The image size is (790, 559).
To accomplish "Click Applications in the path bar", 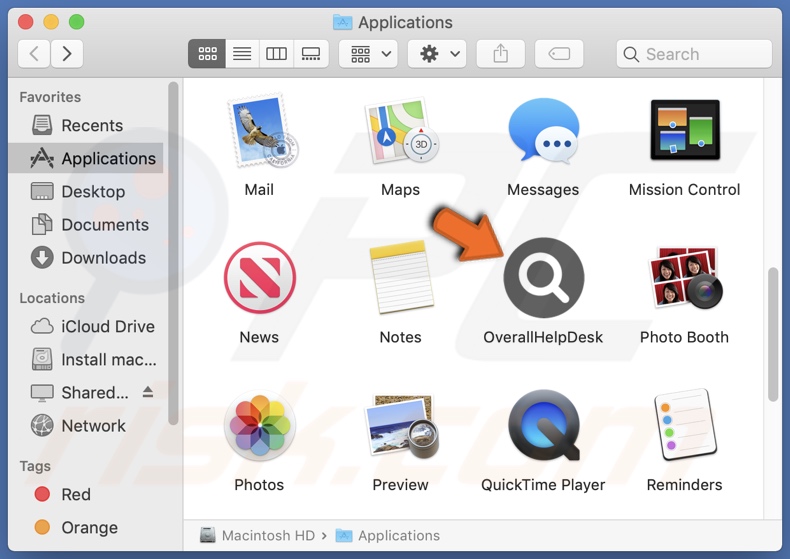I will point(388,535).
